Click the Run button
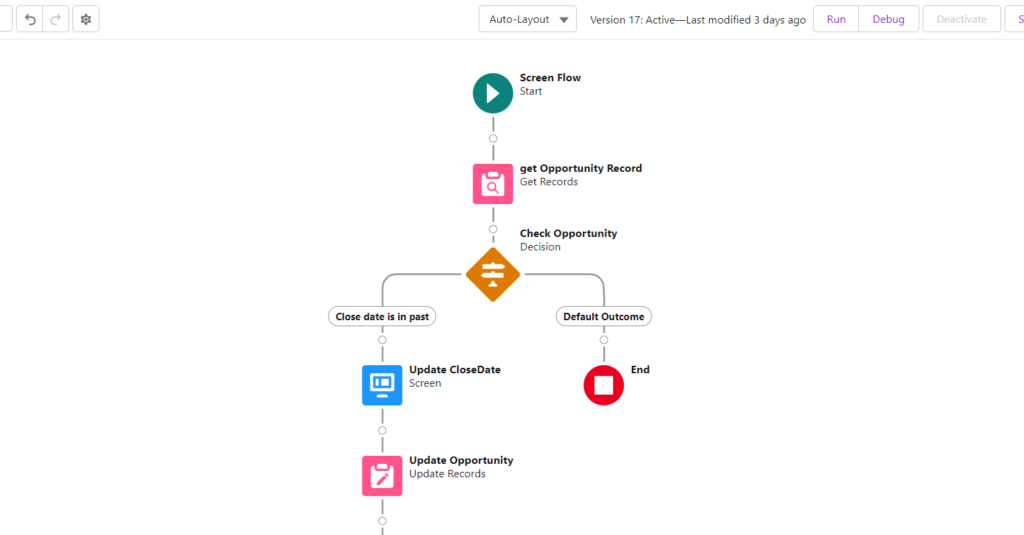The image size is (1024, 535). [x=836, y=20]
